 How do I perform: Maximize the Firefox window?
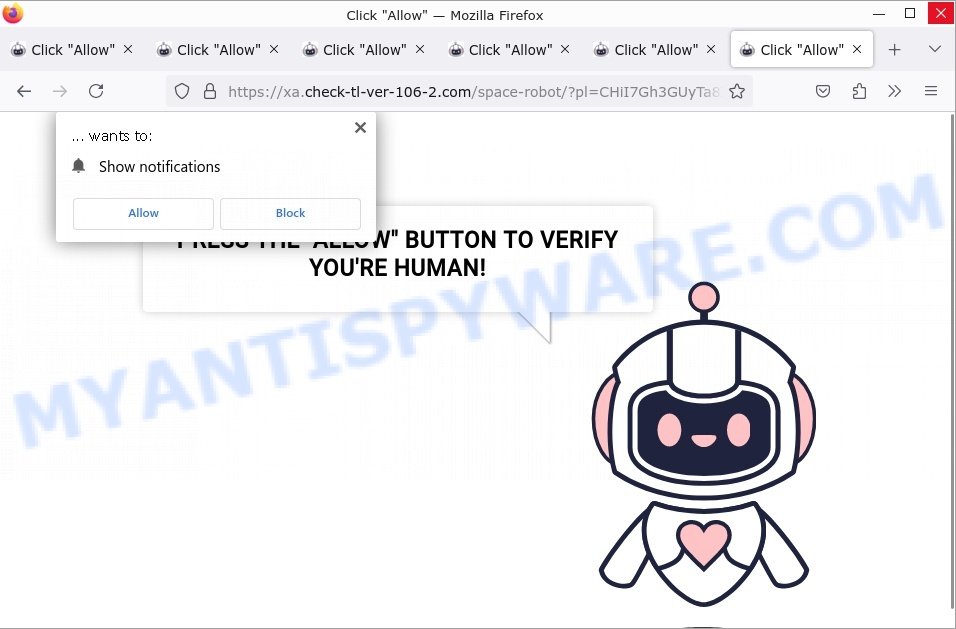click(910, 13)
